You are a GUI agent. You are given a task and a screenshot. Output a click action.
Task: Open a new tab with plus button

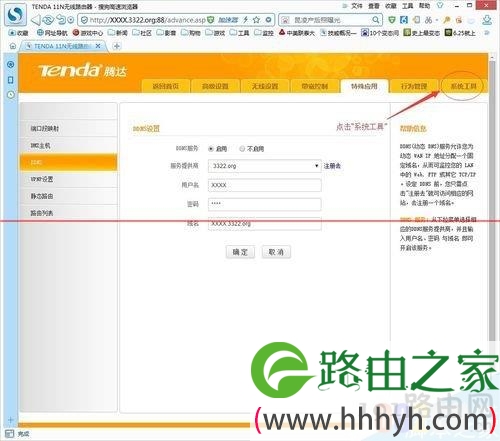[116, 46]
